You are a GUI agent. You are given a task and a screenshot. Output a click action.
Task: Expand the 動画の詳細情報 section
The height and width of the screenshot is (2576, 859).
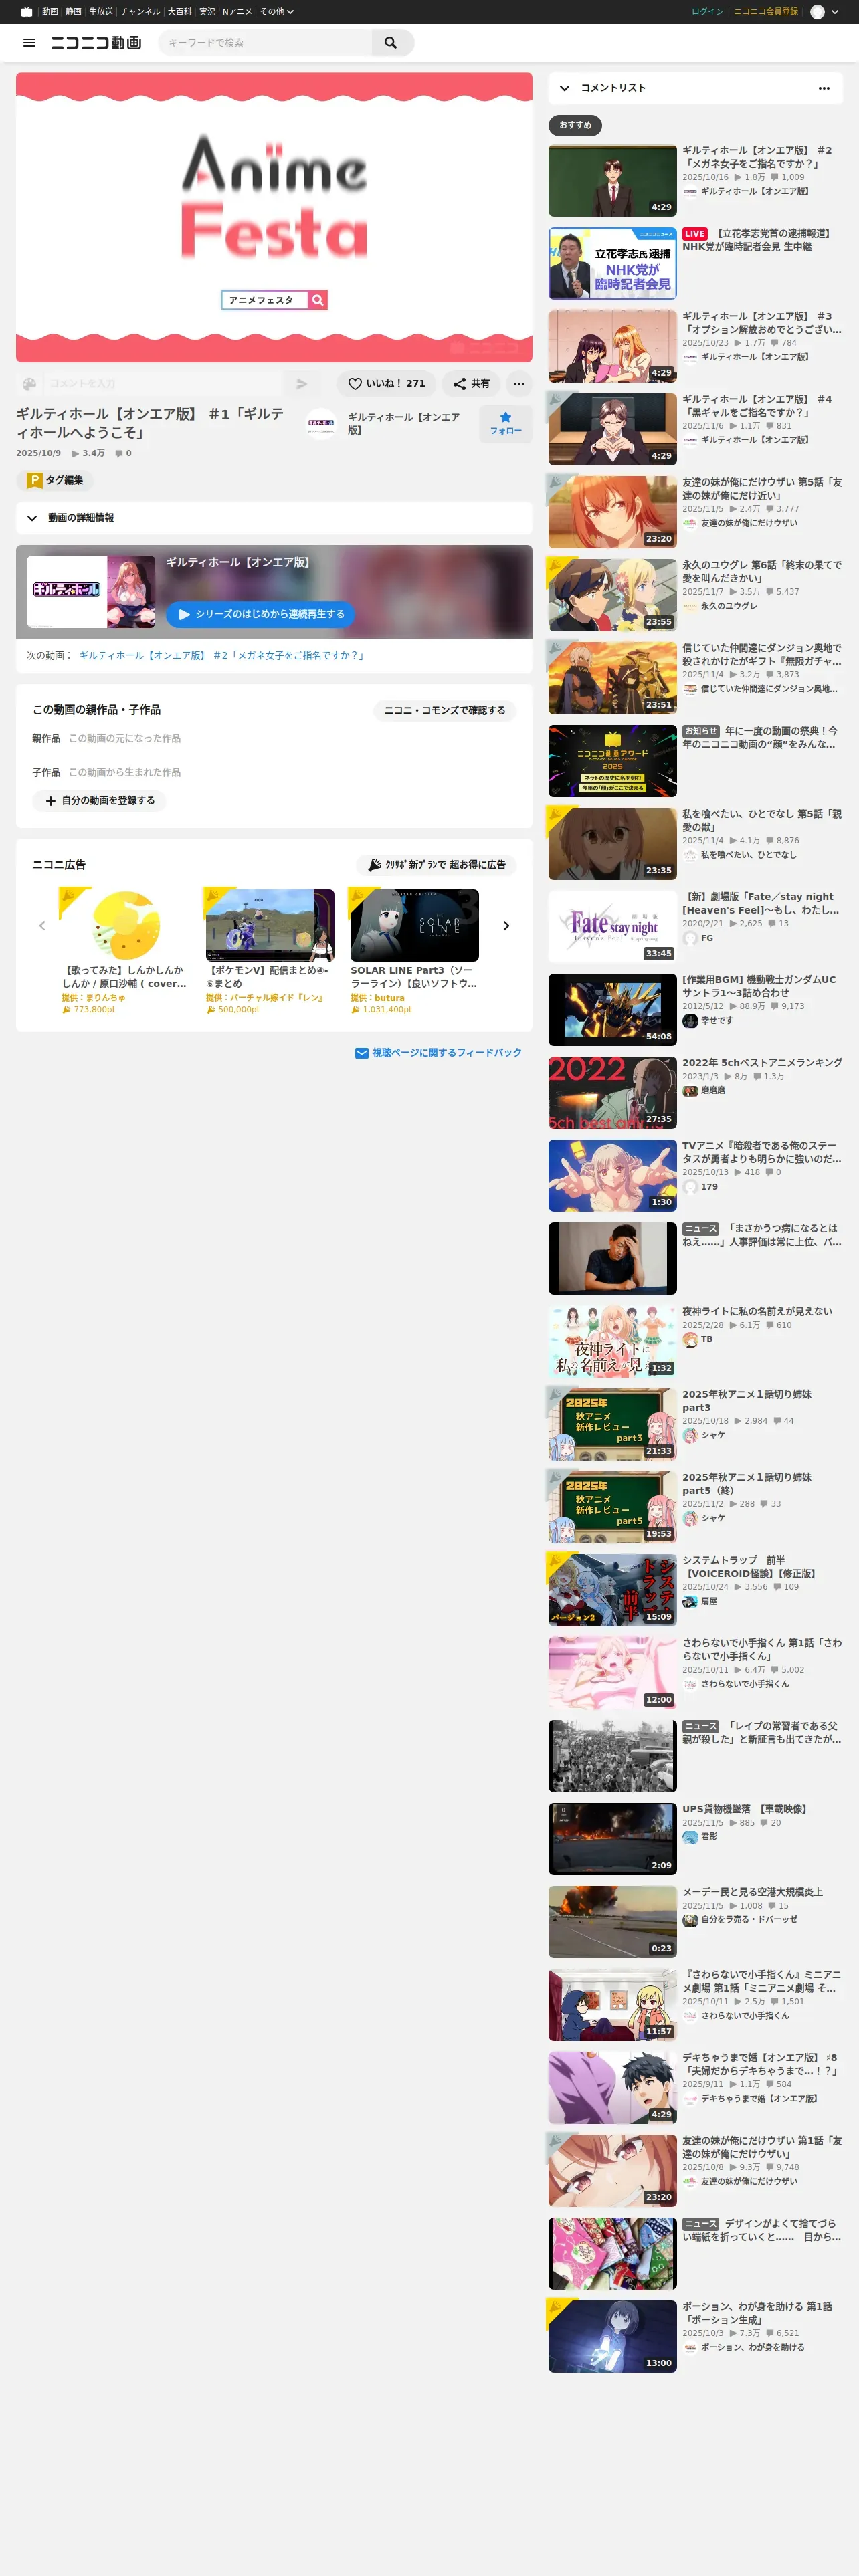pyautogui.click(x=274, y=518)
